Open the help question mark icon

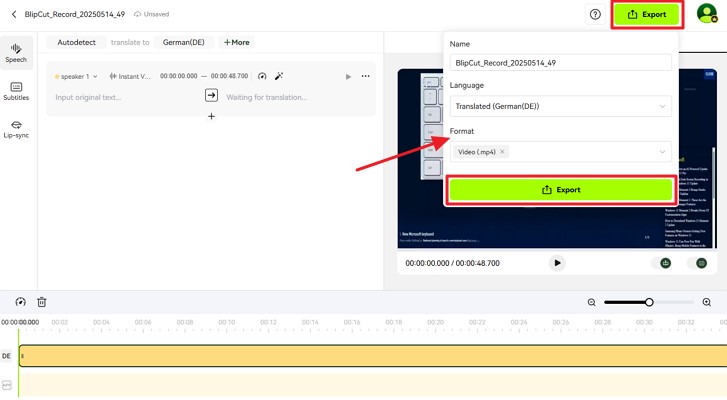[595, 14]
